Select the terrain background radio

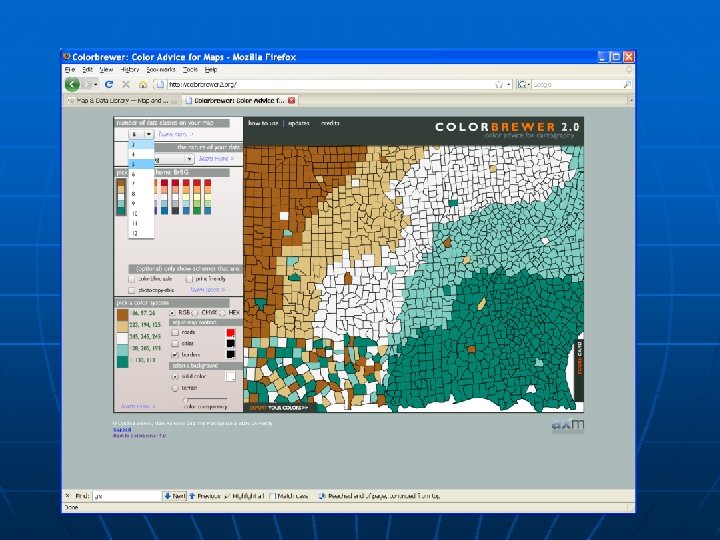175,388
